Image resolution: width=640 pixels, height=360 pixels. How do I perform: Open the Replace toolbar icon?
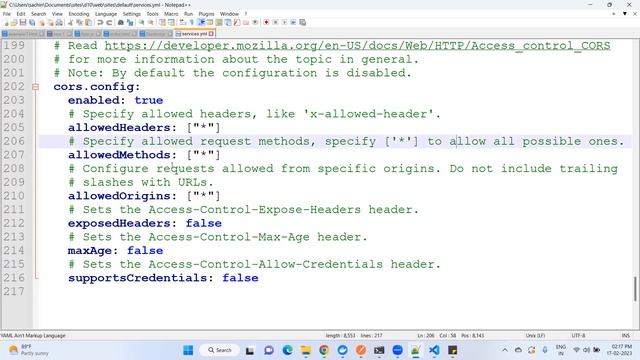(130, 22)
